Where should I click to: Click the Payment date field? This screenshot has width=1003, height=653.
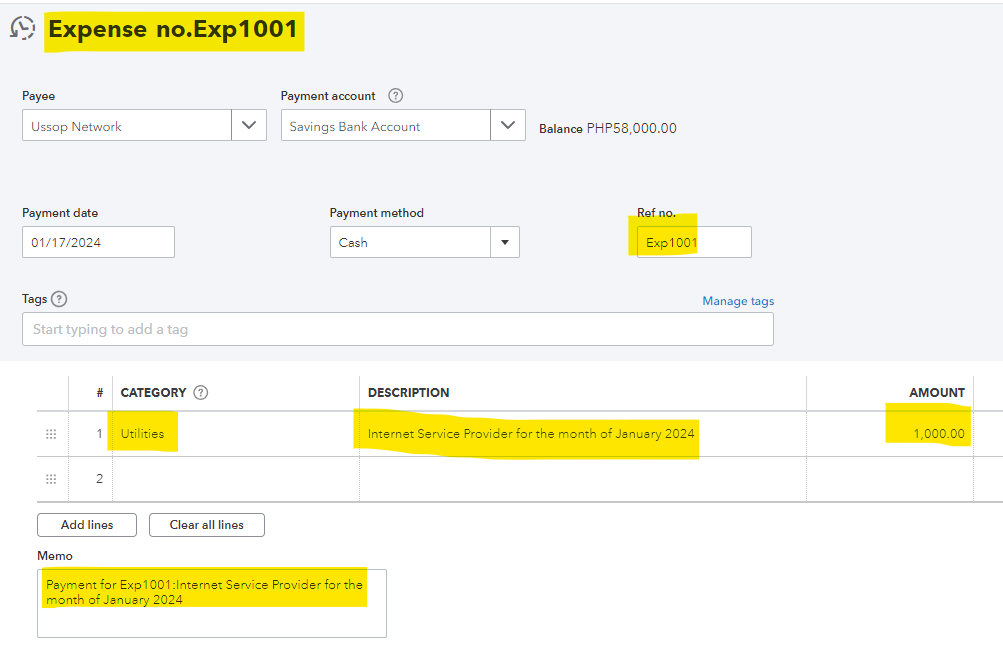pyautogui.click(x=98, y=242)
